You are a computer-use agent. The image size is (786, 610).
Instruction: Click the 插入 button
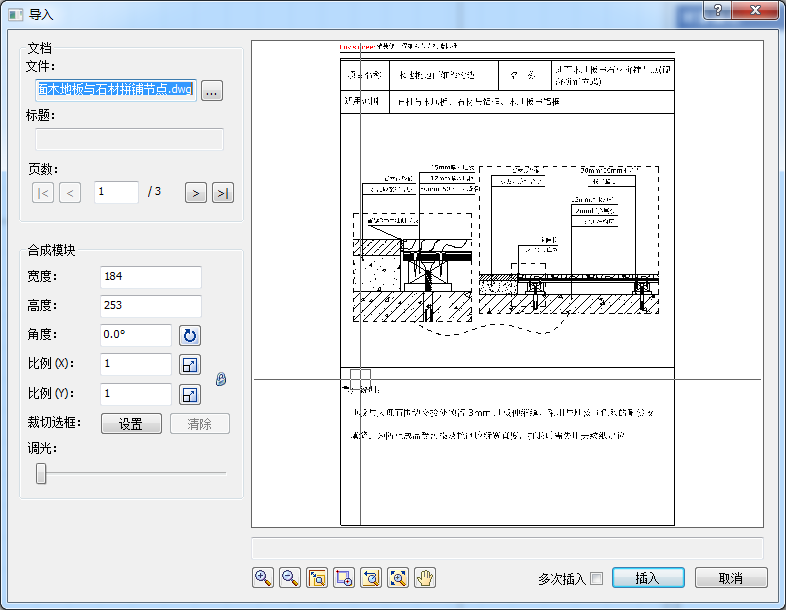point(648,578)
